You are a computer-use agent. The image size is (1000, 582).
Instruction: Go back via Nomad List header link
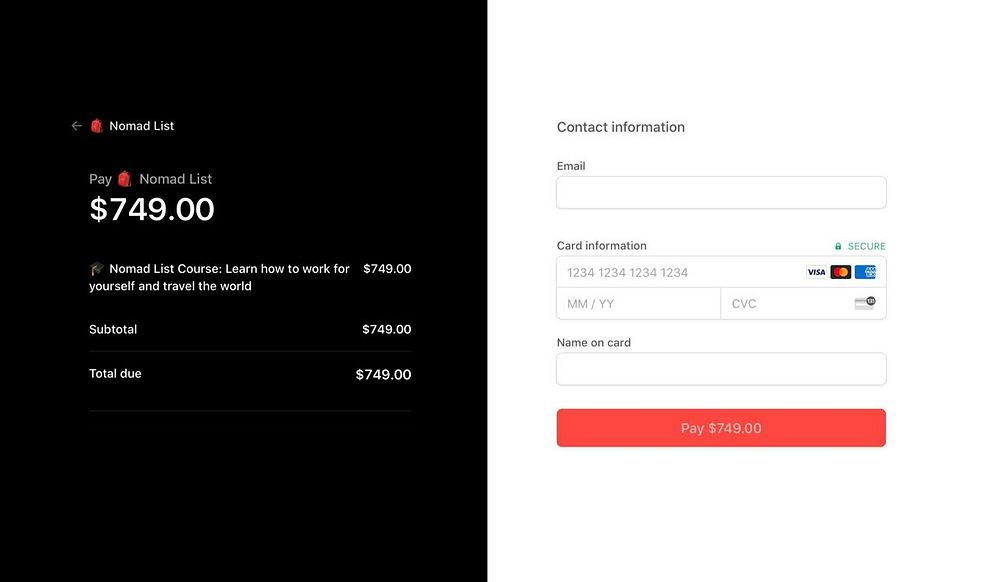click(141, 126)
